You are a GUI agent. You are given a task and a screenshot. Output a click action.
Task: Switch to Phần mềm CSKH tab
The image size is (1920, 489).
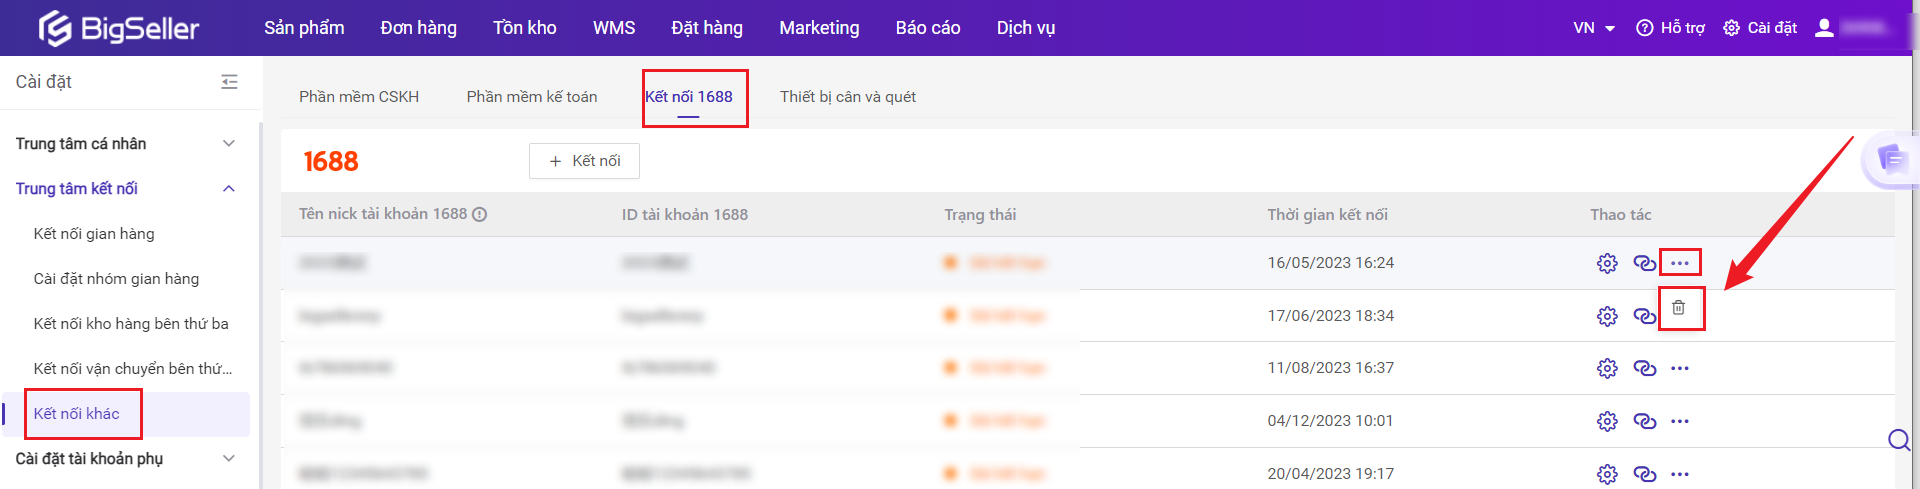[x=359, y=97]
